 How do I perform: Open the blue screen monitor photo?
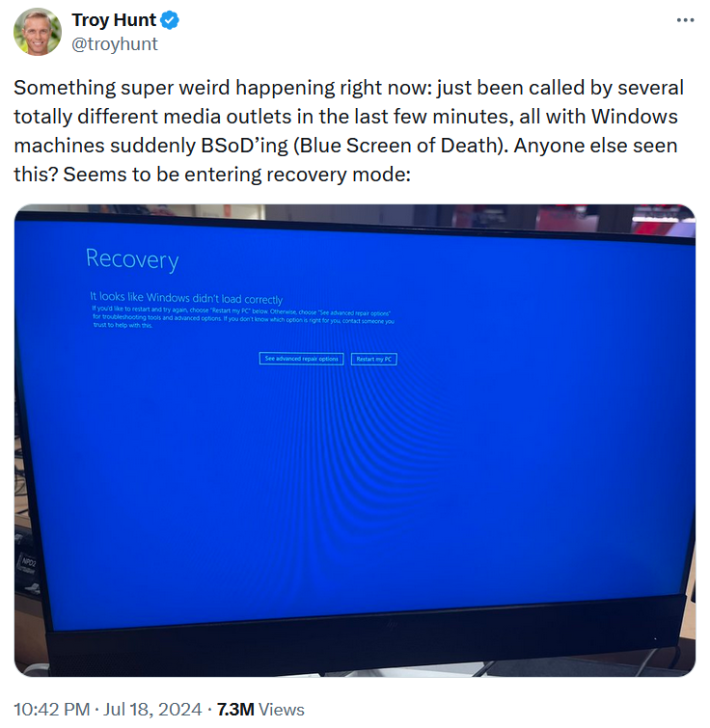[x=355, y=440]
